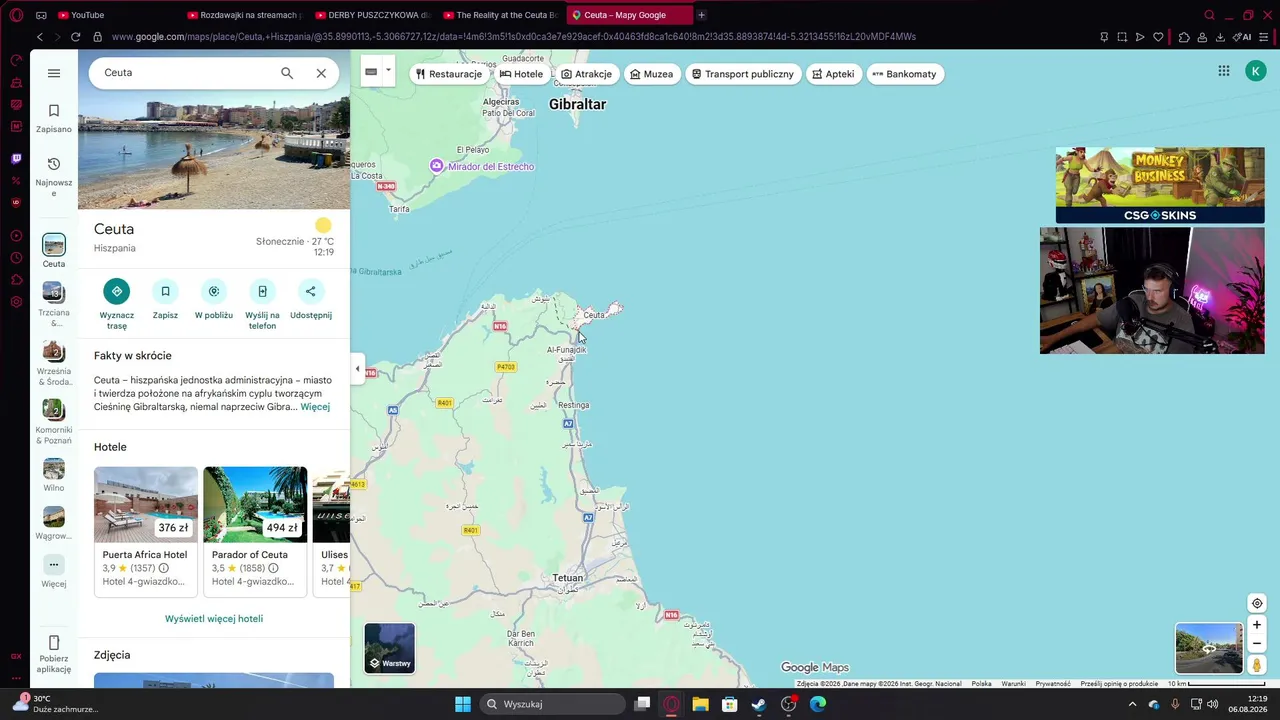The image size is (1280, 720).
Task: Open the Zapisano saved places icon
Action: (54, 111)
